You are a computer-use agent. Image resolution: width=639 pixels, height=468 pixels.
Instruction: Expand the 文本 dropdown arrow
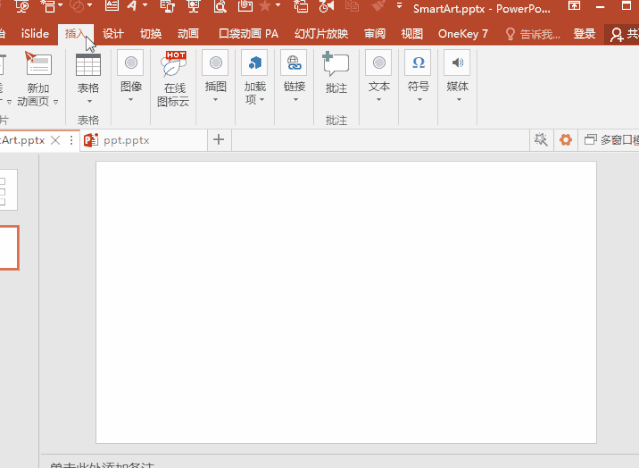coord(379,99)
